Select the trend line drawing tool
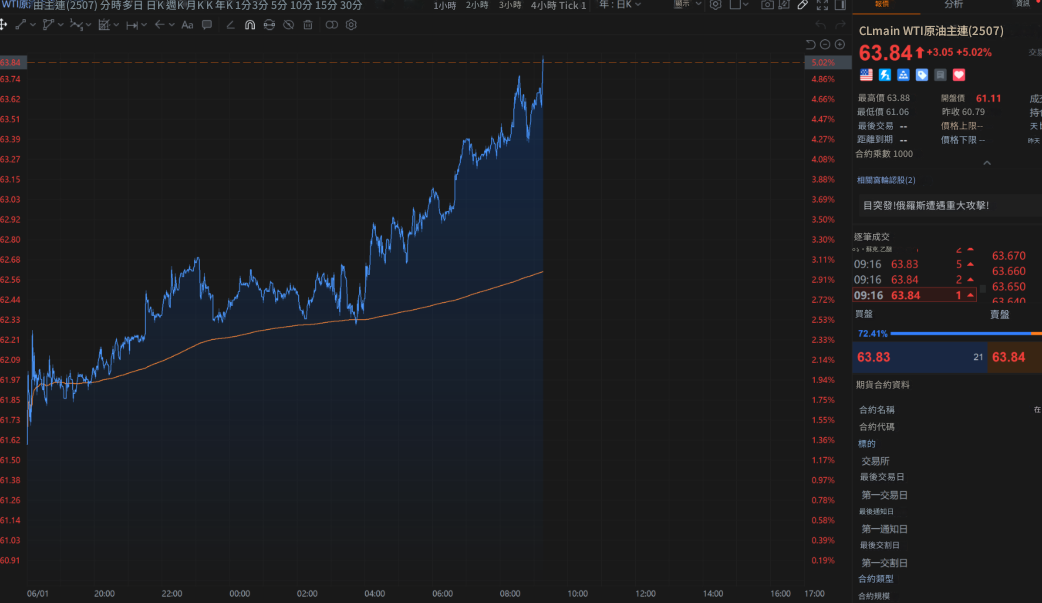1042x603 pixels. click(x=21, y=25)
